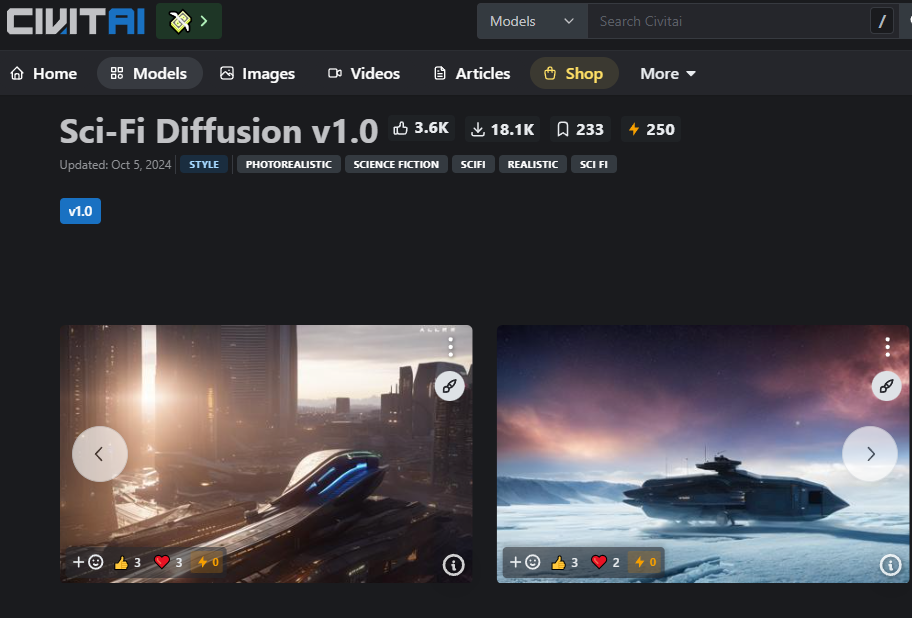The width and height of the screenshot is (912, 618).
Task: Advance carousel to next image
Action: (870, 454)
